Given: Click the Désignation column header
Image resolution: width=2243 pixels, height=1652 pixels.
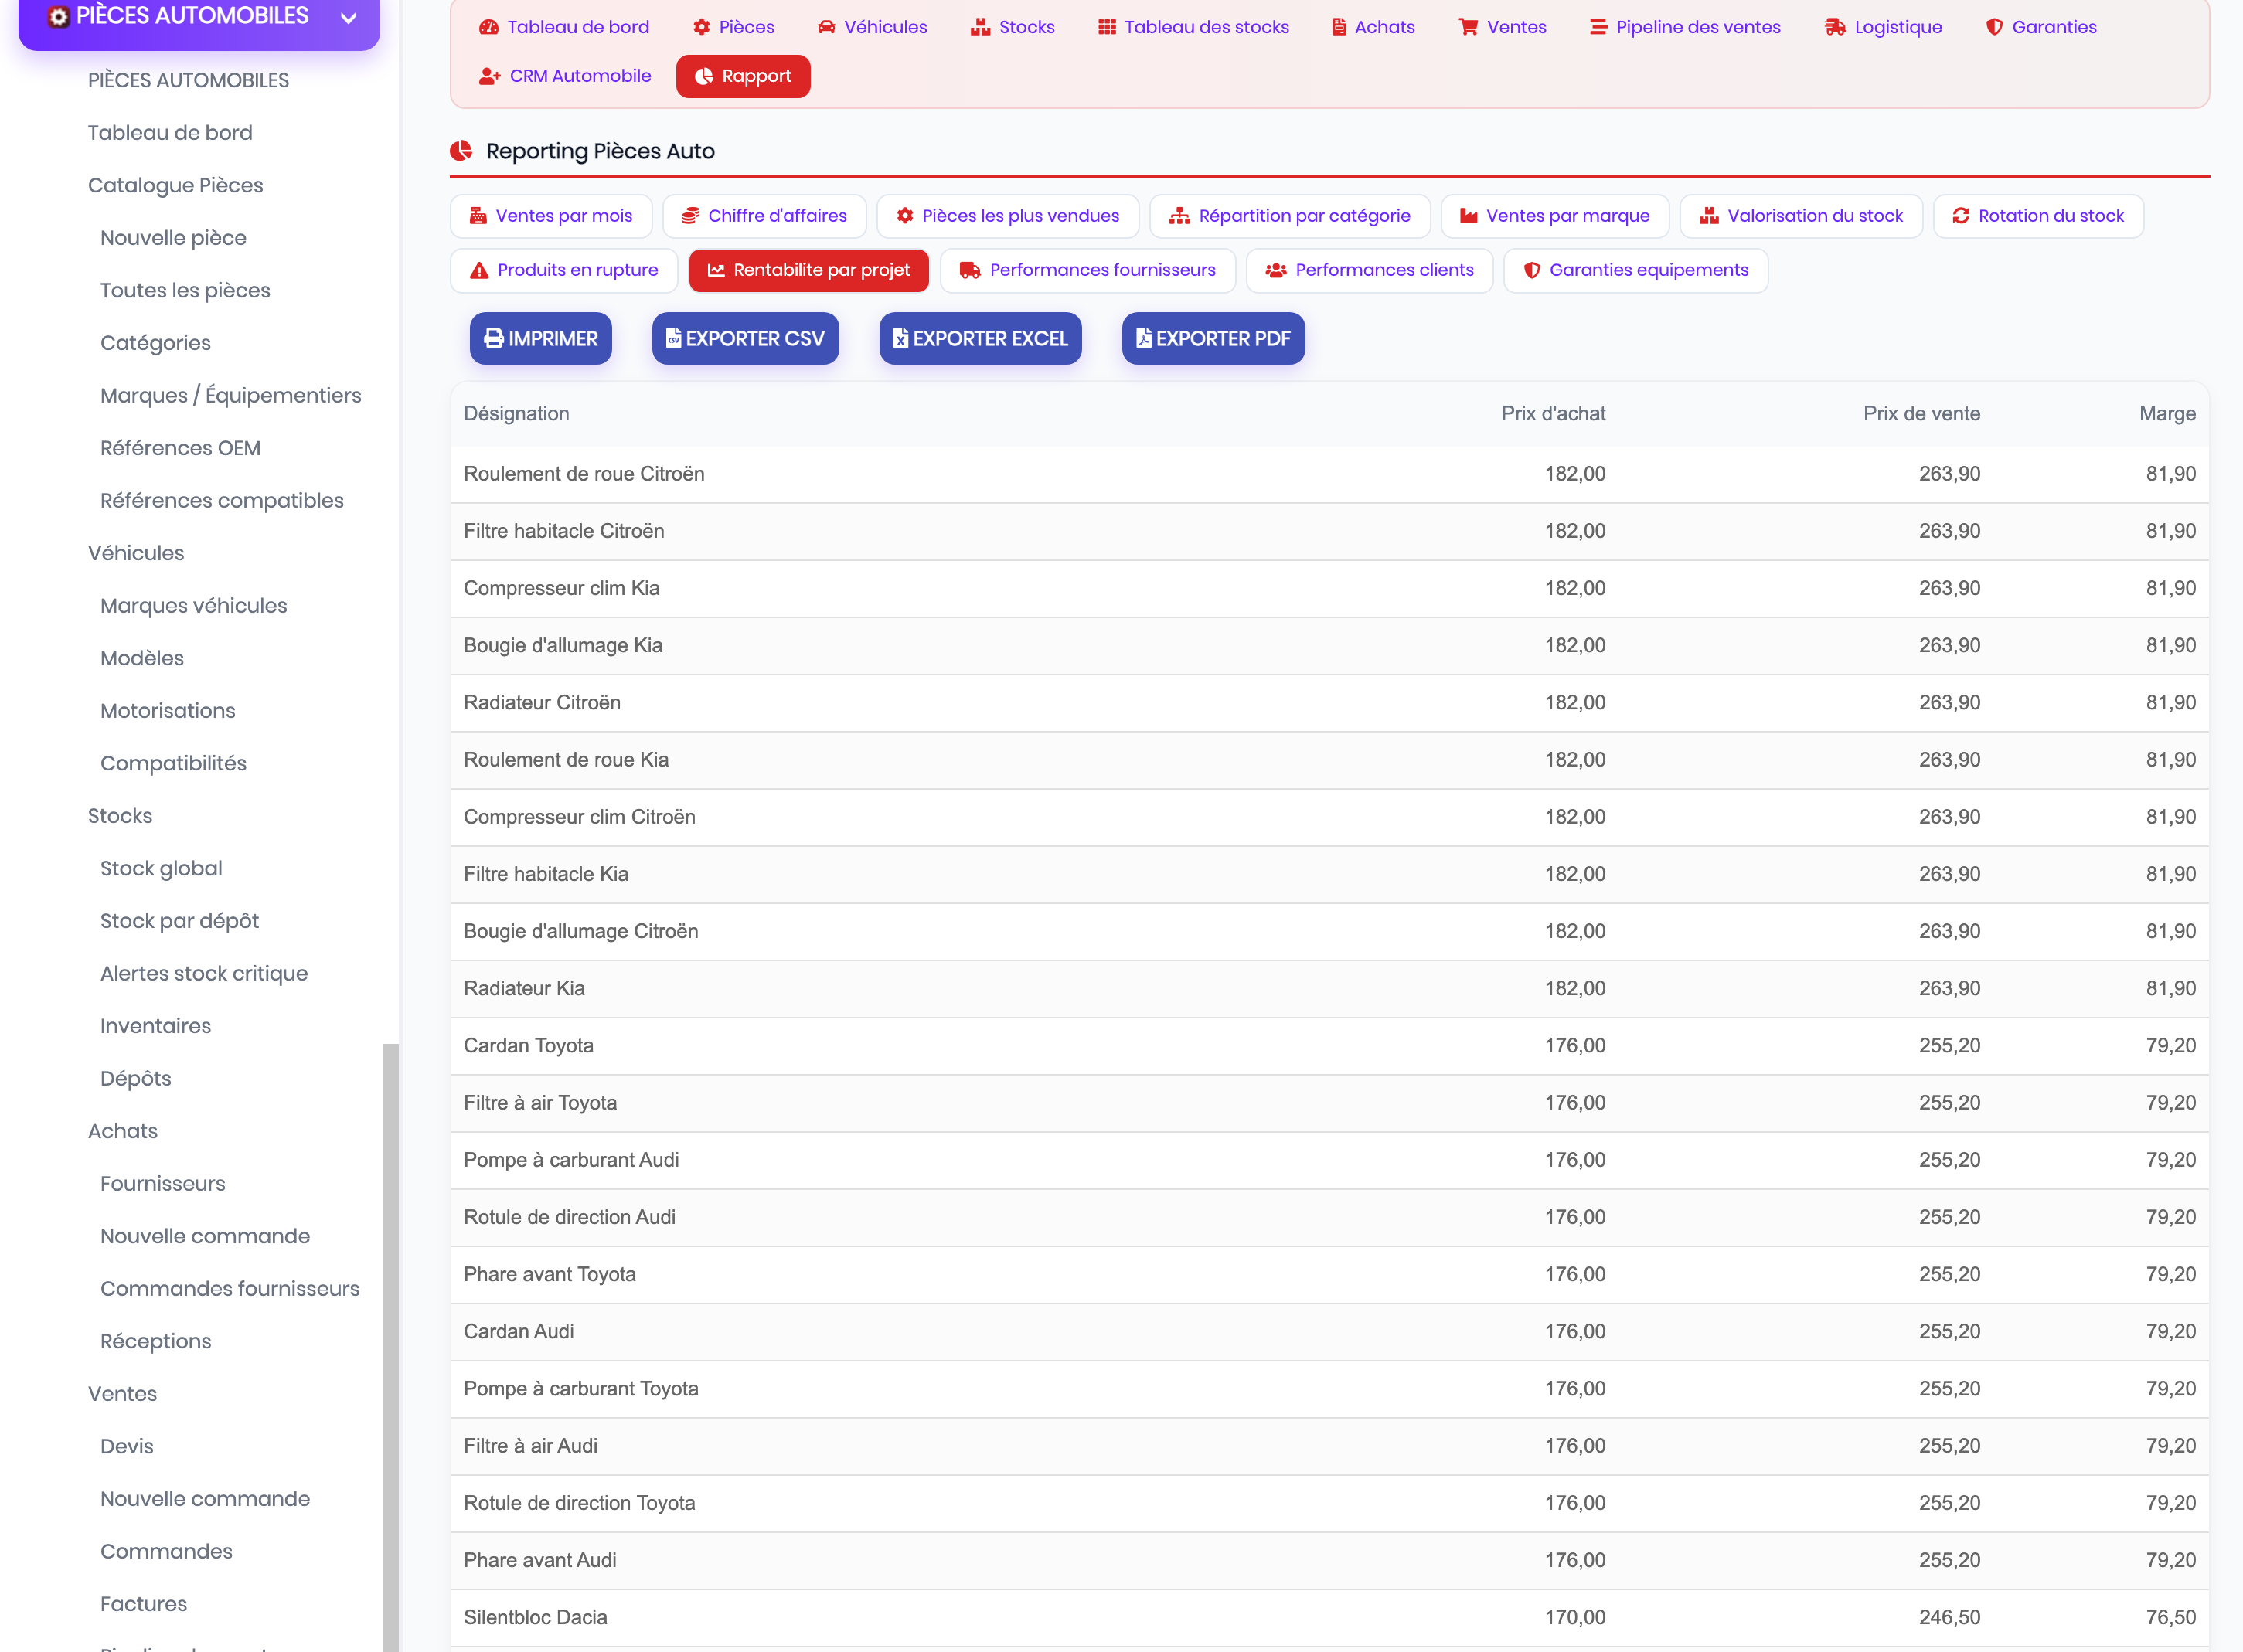Looking at the screenshot, I should (x=516, y=413).
